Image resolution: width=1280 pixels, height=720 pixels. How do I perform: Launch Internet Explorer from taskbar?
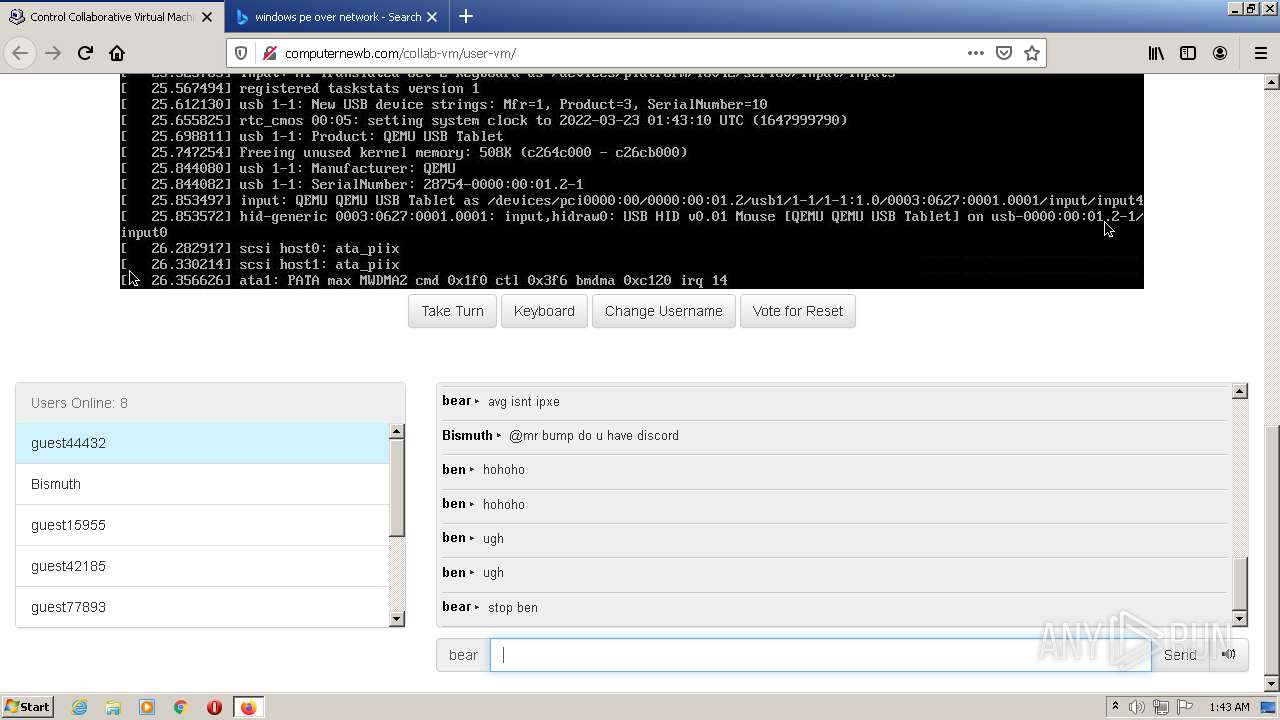coord(80,707)
